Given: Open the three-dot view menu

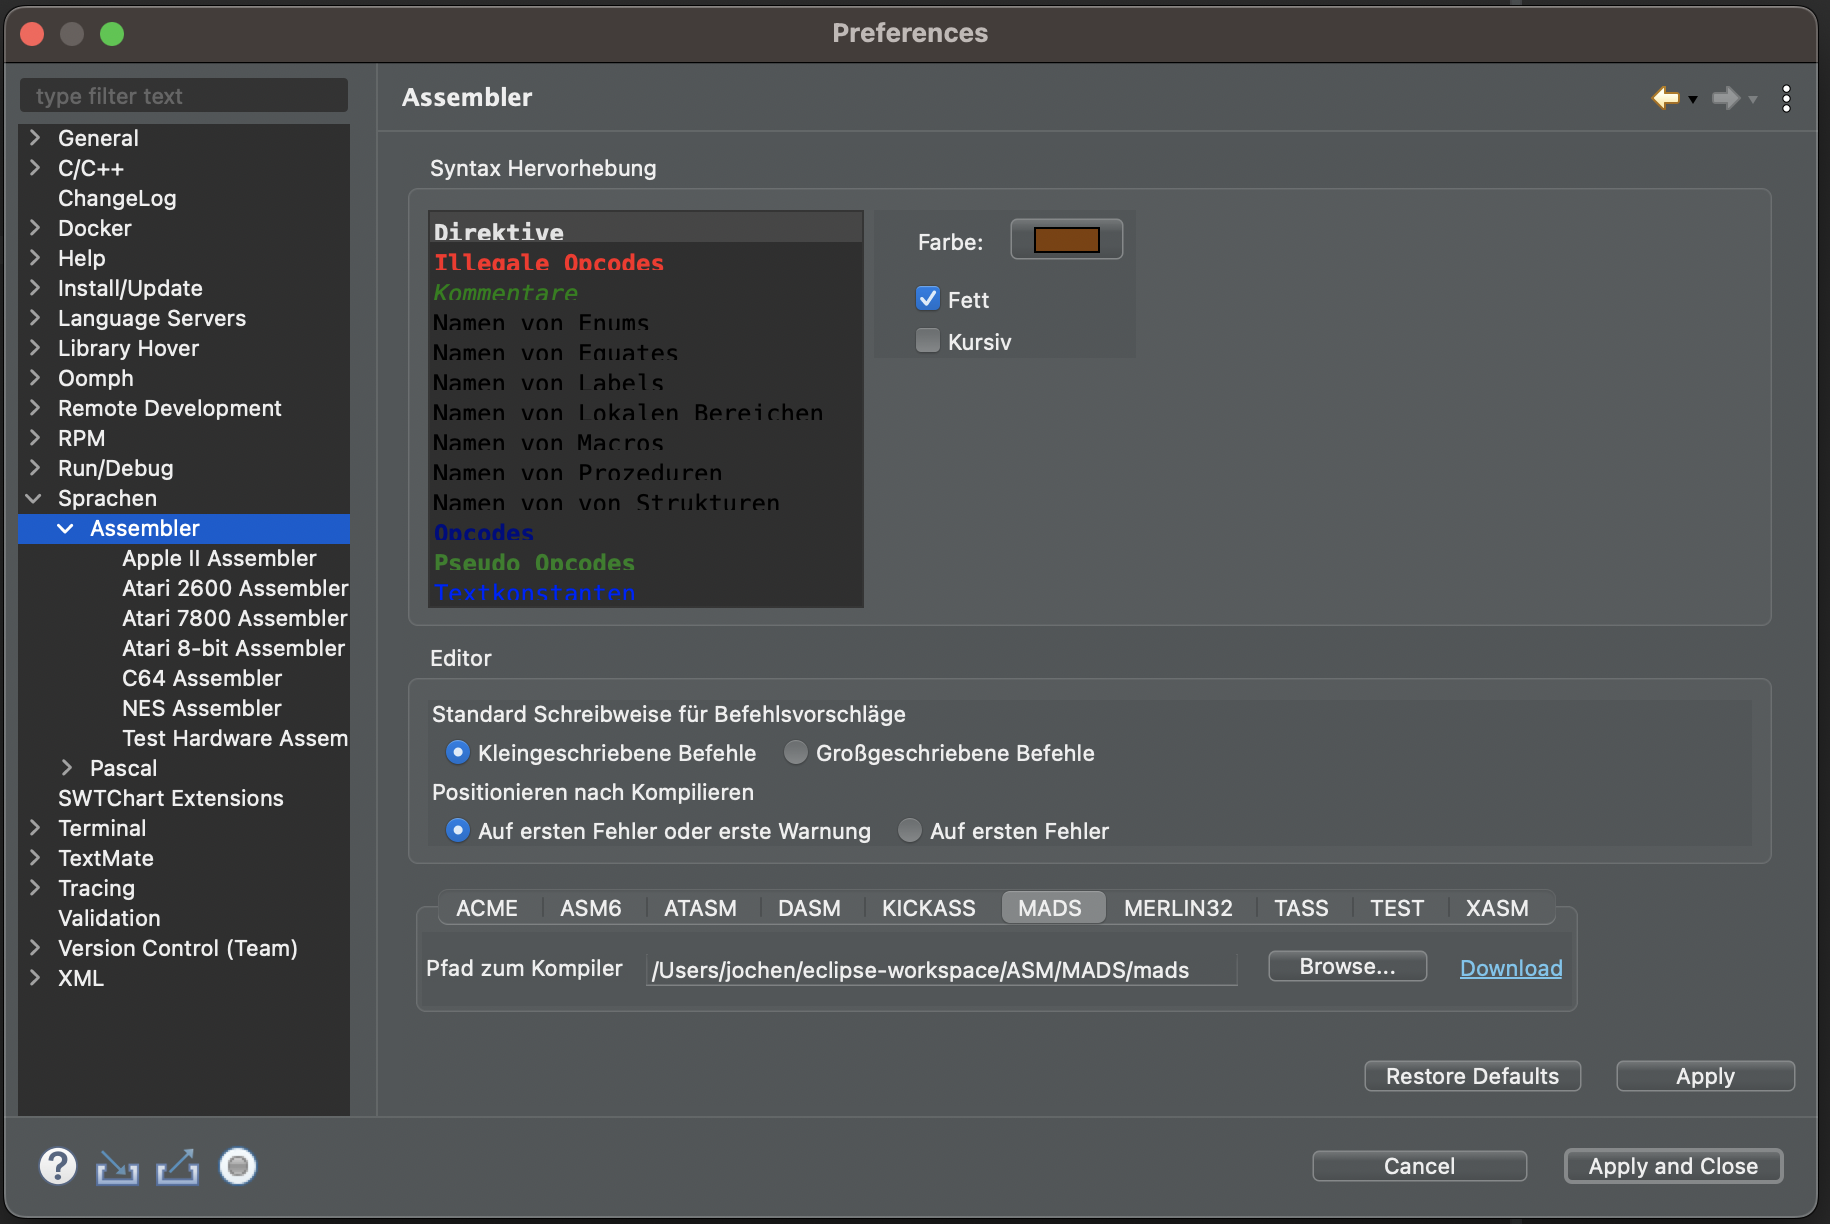Looking at the screenshot, I should pos(1786,98).
